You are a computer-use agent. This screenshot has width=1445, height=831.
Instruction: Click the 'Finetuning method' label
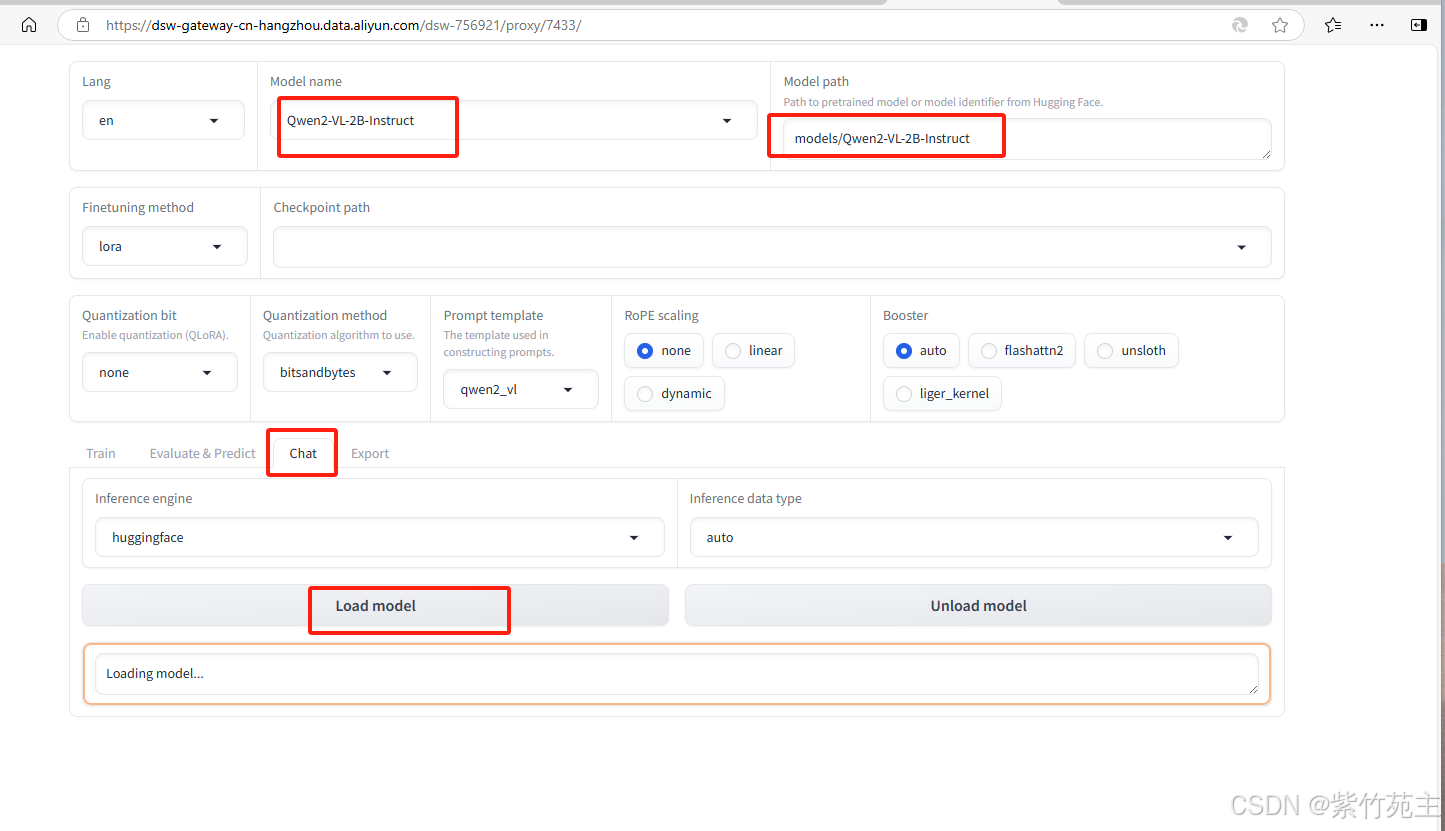coord(138,208)
